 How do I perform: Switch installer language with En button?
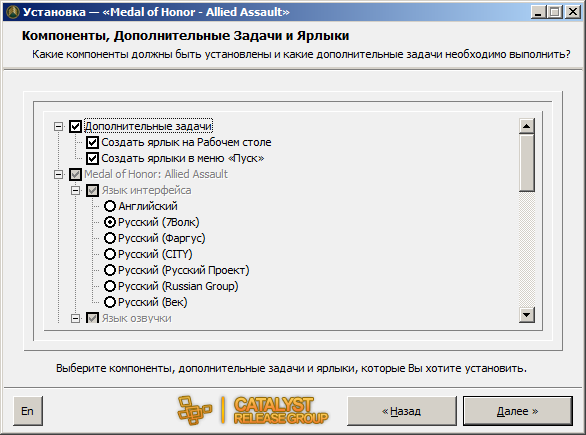pos(28,411)
